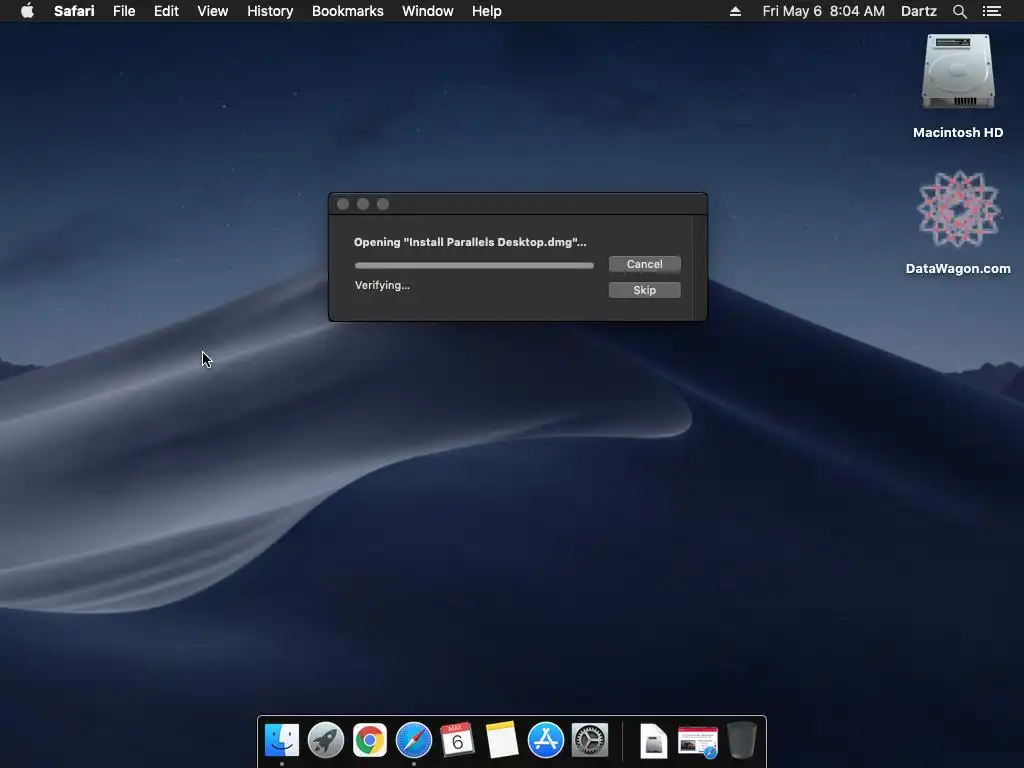
Task: Open Google Chrome from the Dock
Action: tap(370, 740)
